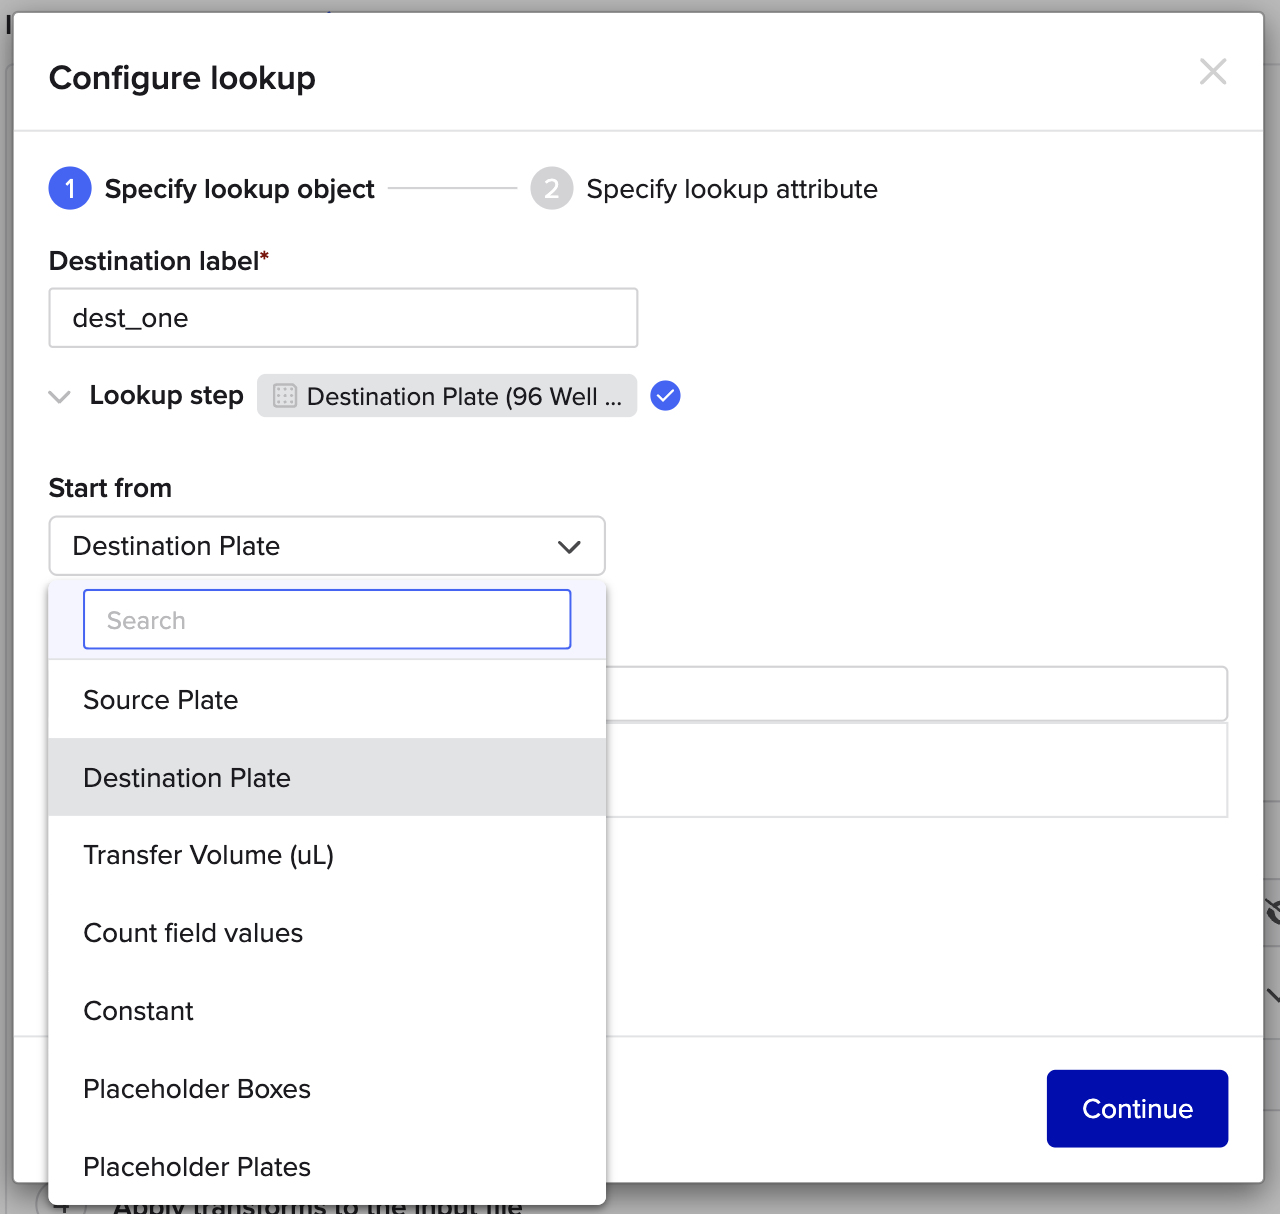Click the plate grid icon in Lookup step chip
Image resolution: width=1280 pixels, height=1214 pixels.
285,396
